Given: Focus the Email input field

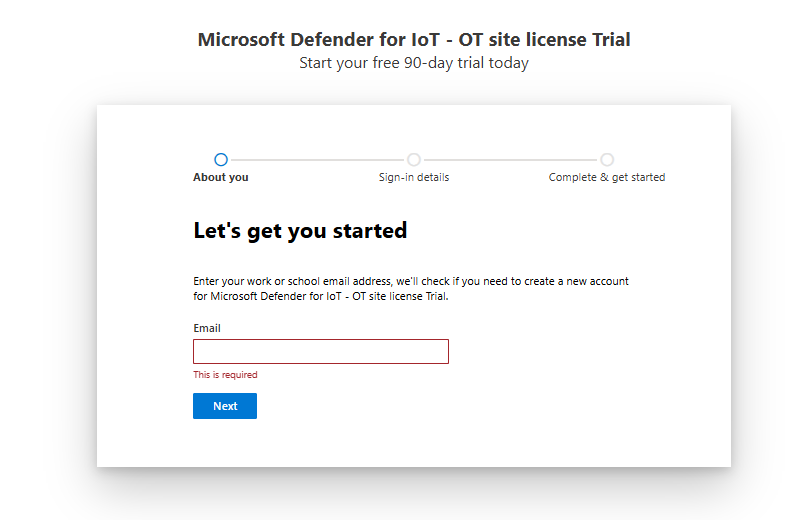Looking at the screenshot, I should coord(320,351).
